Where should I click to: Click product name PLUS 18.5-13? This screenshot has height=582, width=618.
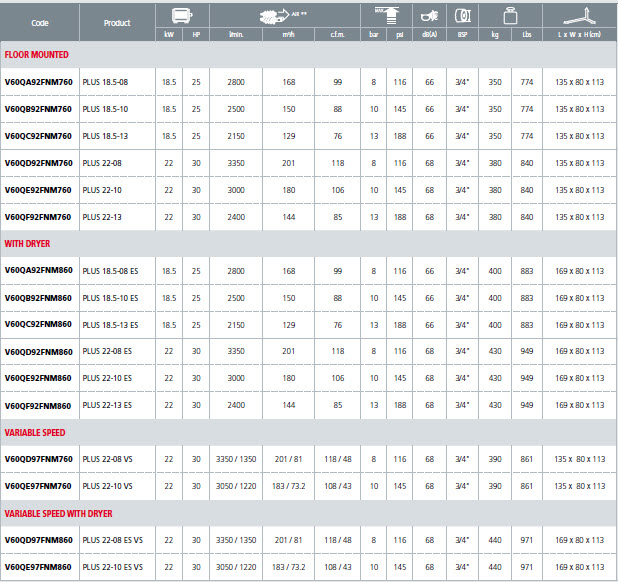pyautogui.click(x=105, y=136)
